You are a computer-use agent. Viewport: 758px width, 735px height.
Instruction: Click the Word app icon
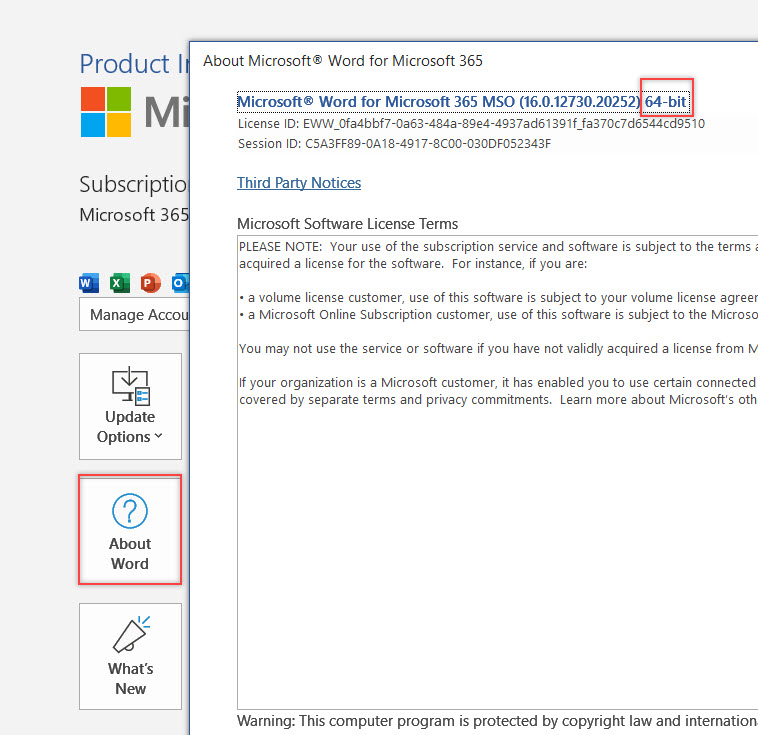coord(89,283)
